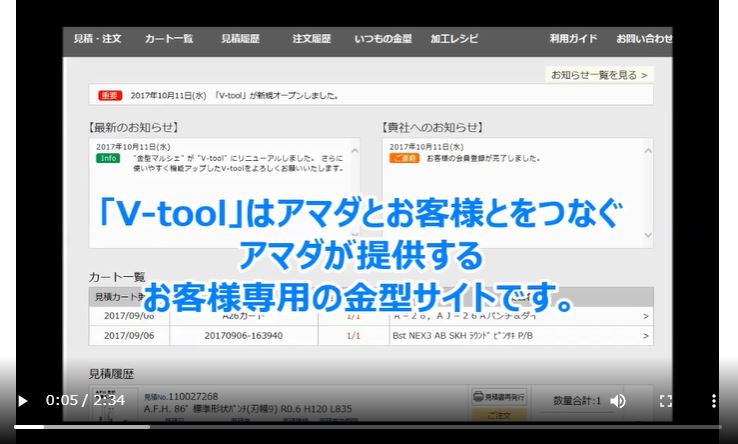The height and width of the screenshot is (444, 738).
Task: Click お知らせ一覧を見る button
Action: tap(599, 75)
